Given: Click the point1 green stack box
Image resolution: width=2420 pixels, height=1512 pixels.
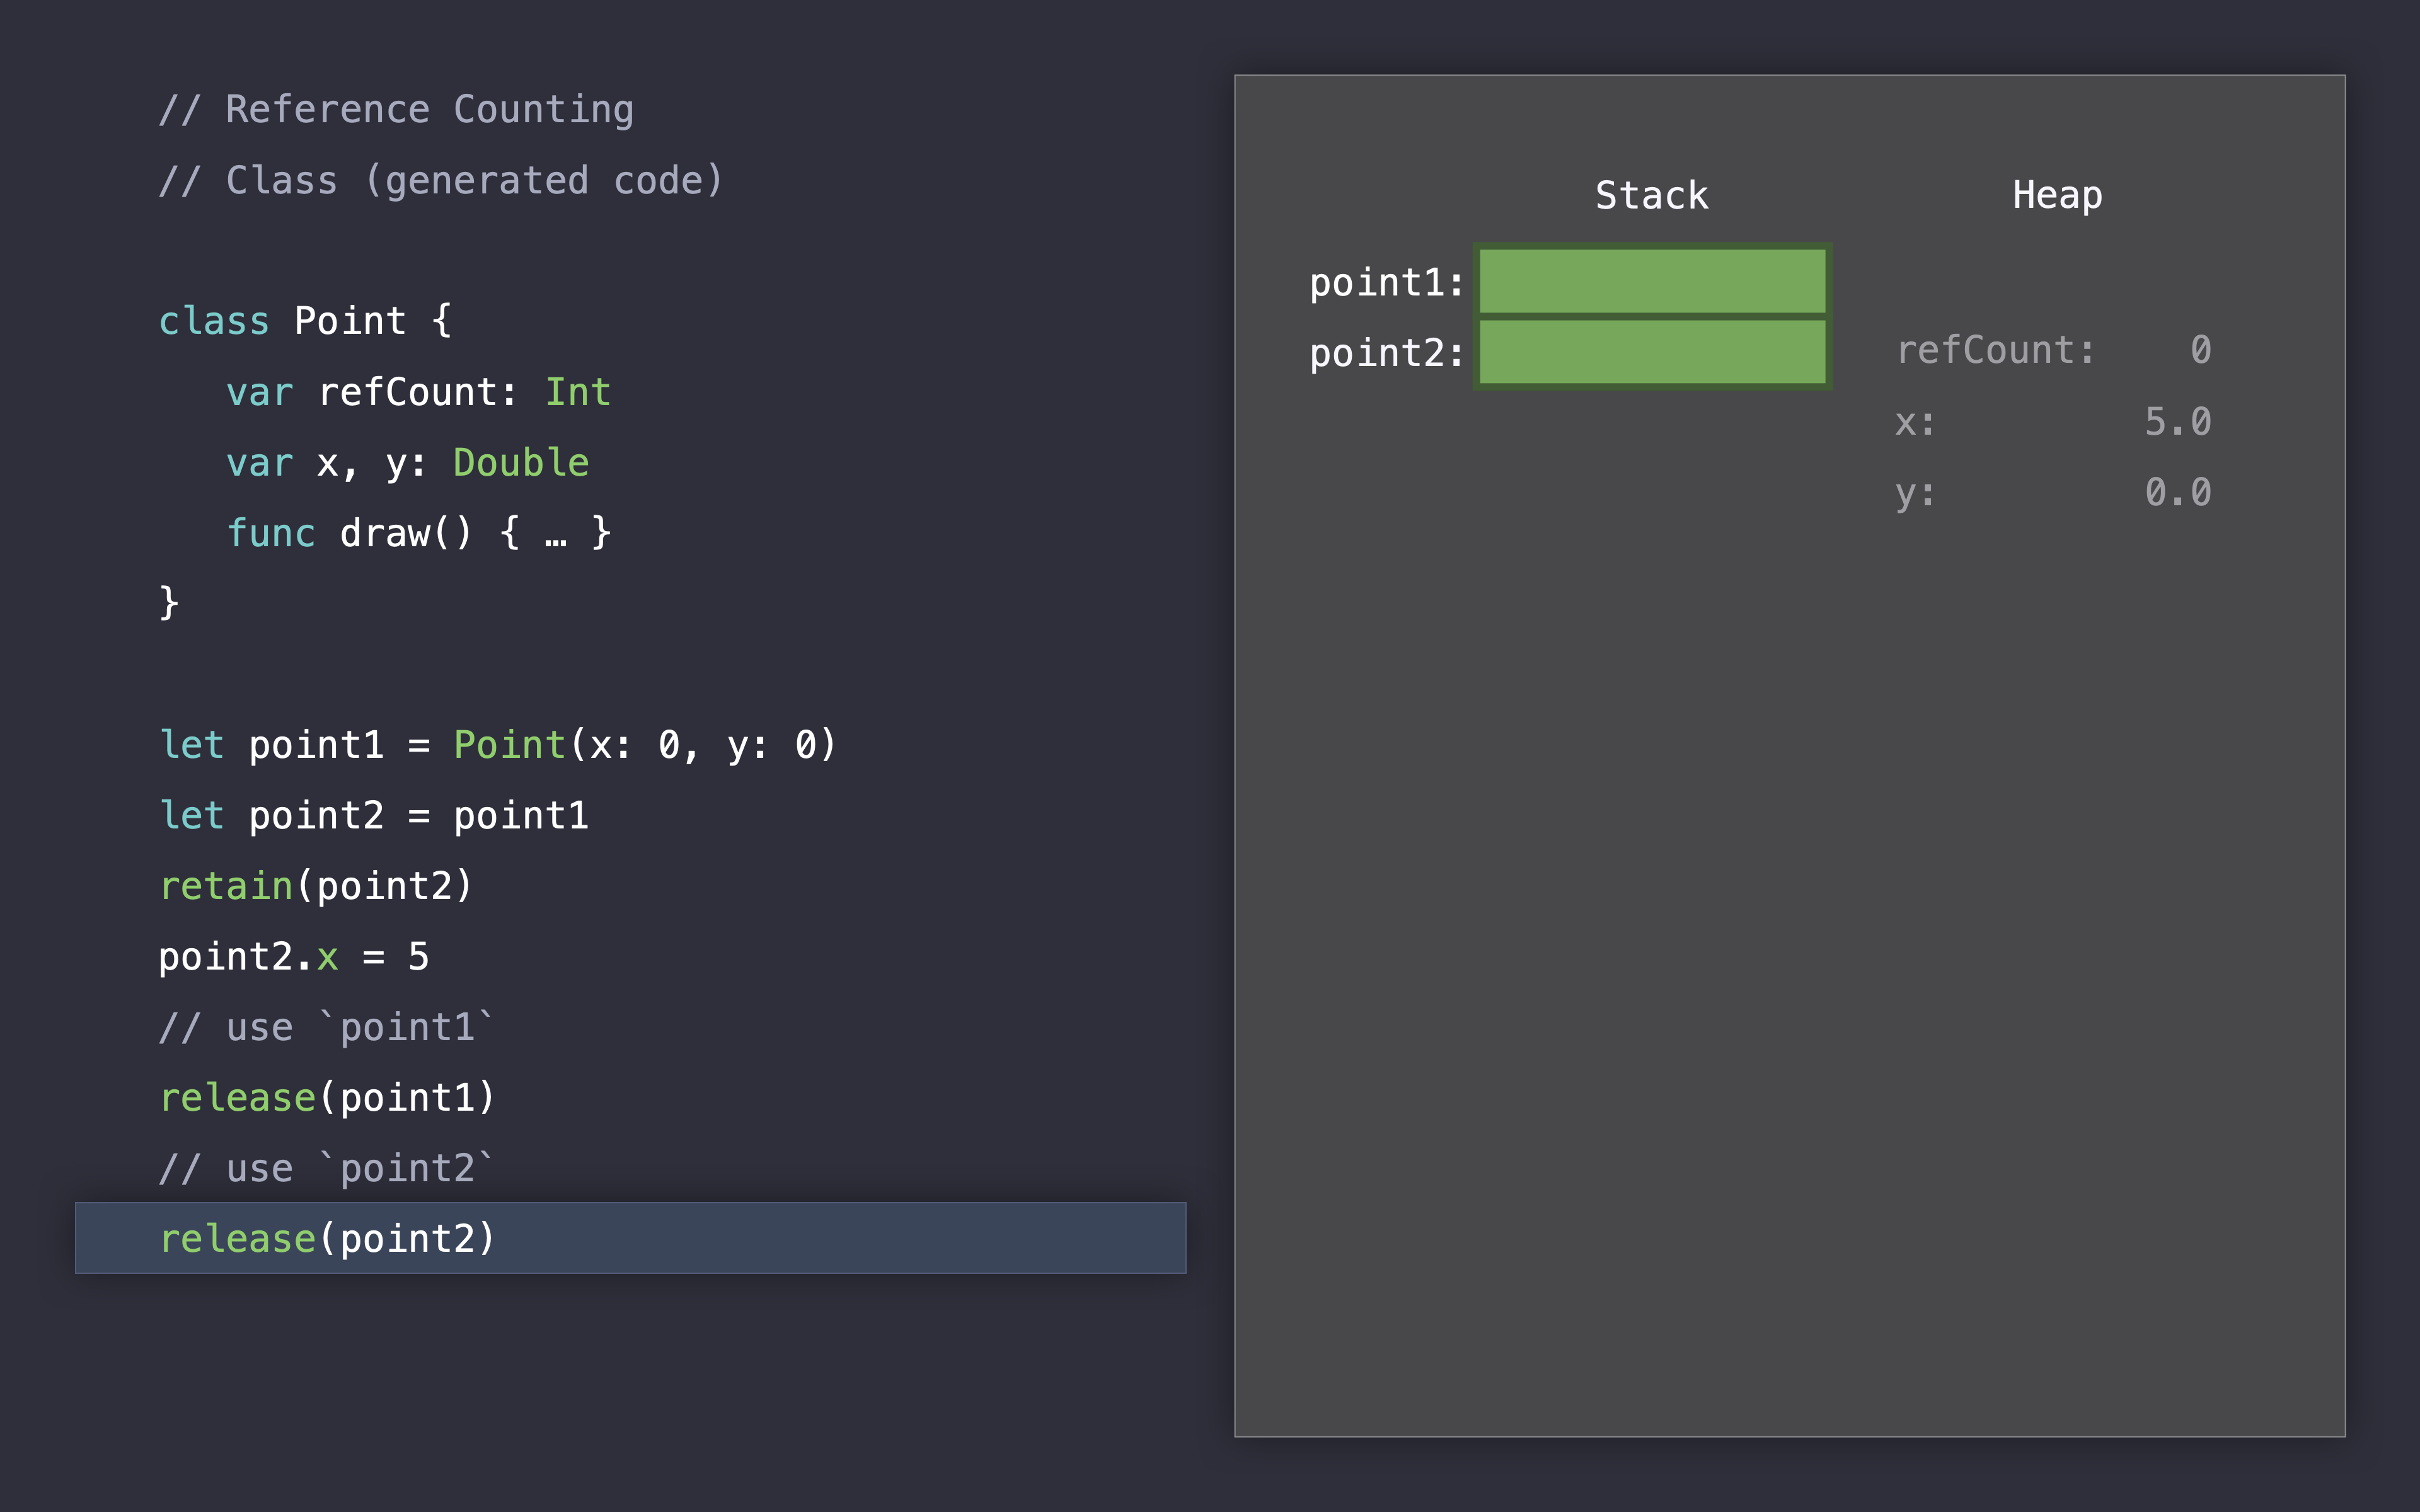Looking at the screenshot, I should 1652,281.
